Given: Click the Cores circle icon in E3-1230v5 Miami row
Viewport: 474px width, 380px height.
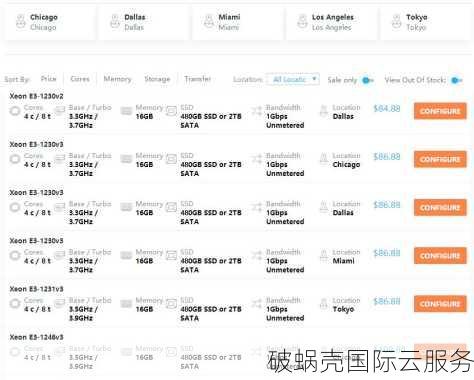Looking at the screenshot, I should [15, 255].
